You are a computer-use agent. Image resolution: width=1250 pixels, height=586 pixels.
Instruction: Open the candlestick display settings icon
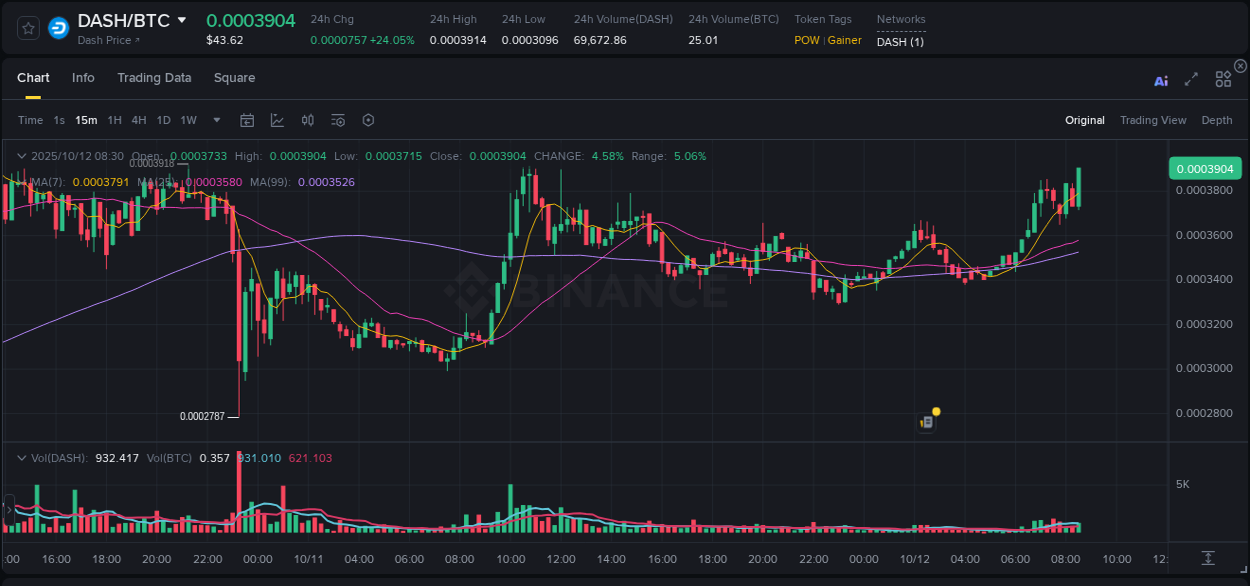(x=307, y=120)
